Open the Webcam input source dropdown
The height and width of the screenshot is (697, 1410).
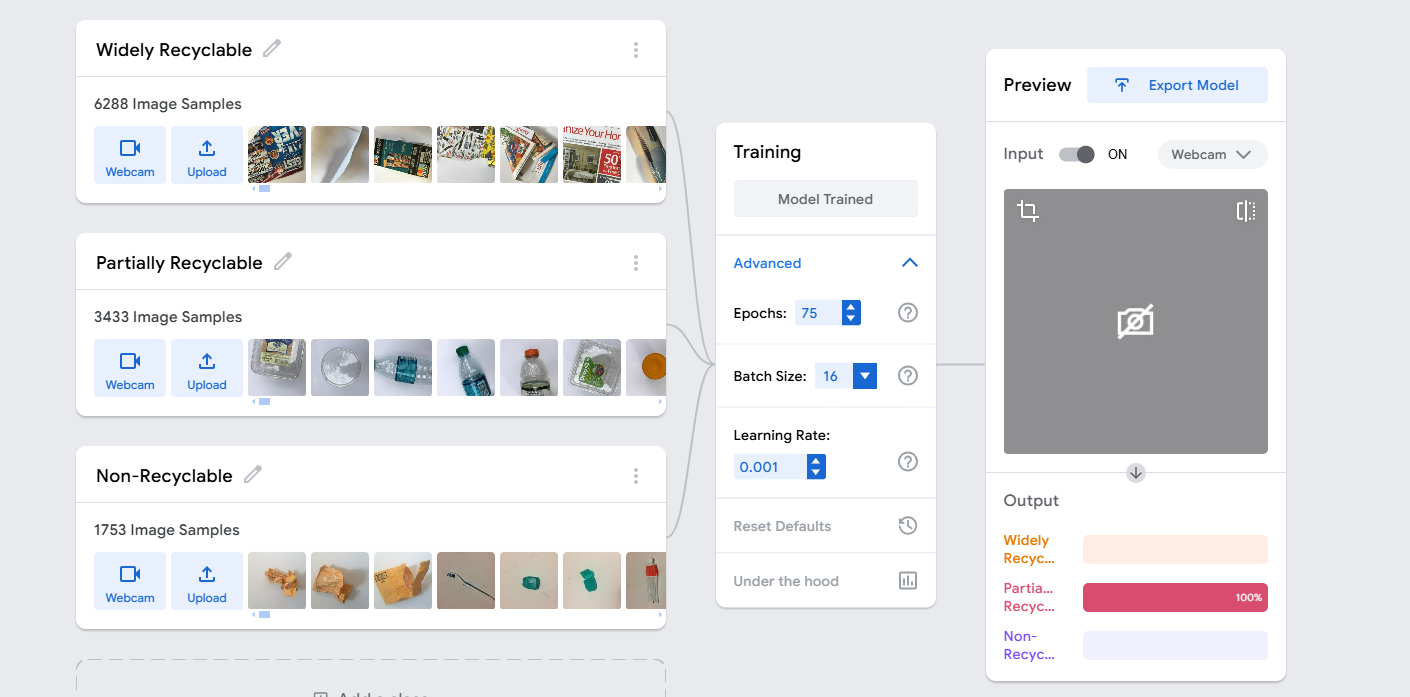(1212, 154)
